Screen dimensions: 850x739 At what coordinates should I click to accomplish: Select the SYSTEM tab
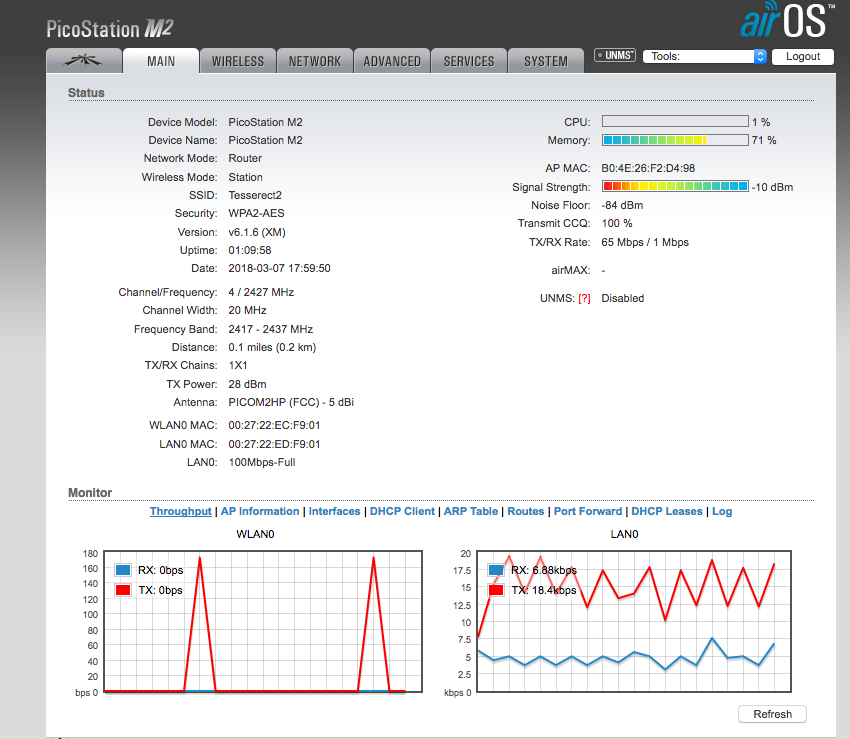coord(546,61)
